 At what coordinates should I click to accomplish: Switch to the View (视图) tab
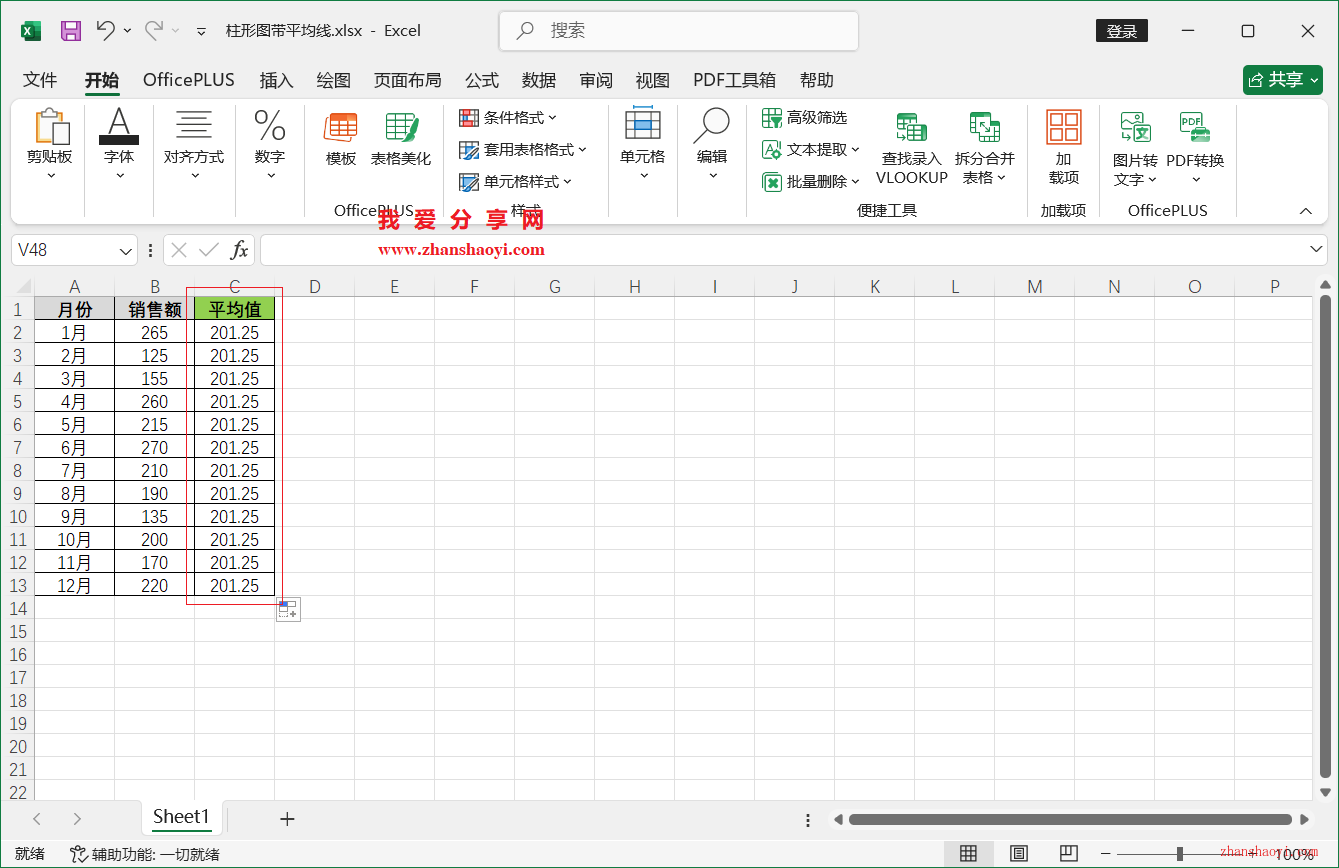[653, 80]
